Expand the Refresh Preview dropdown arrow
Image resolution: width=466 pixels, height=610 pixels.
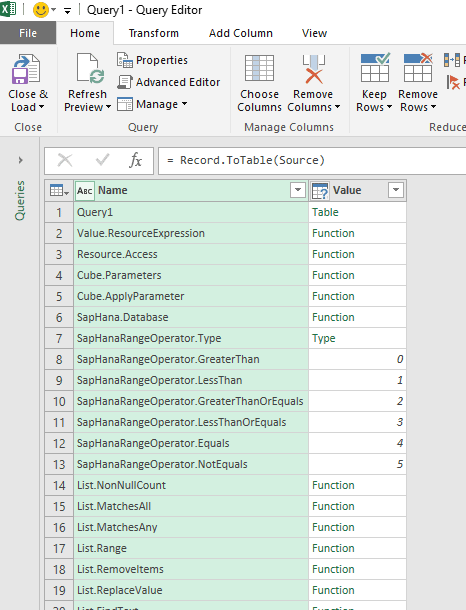coord(108,107)
